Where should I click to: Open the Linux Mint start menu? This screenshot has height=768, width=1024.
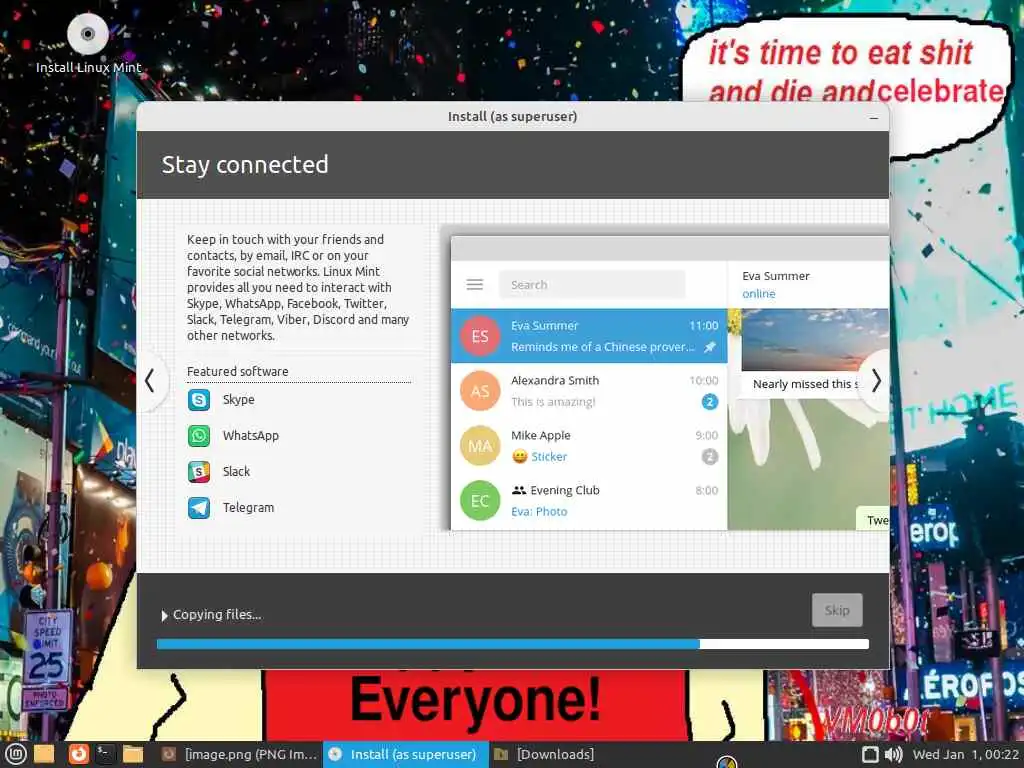pos(15,754)
